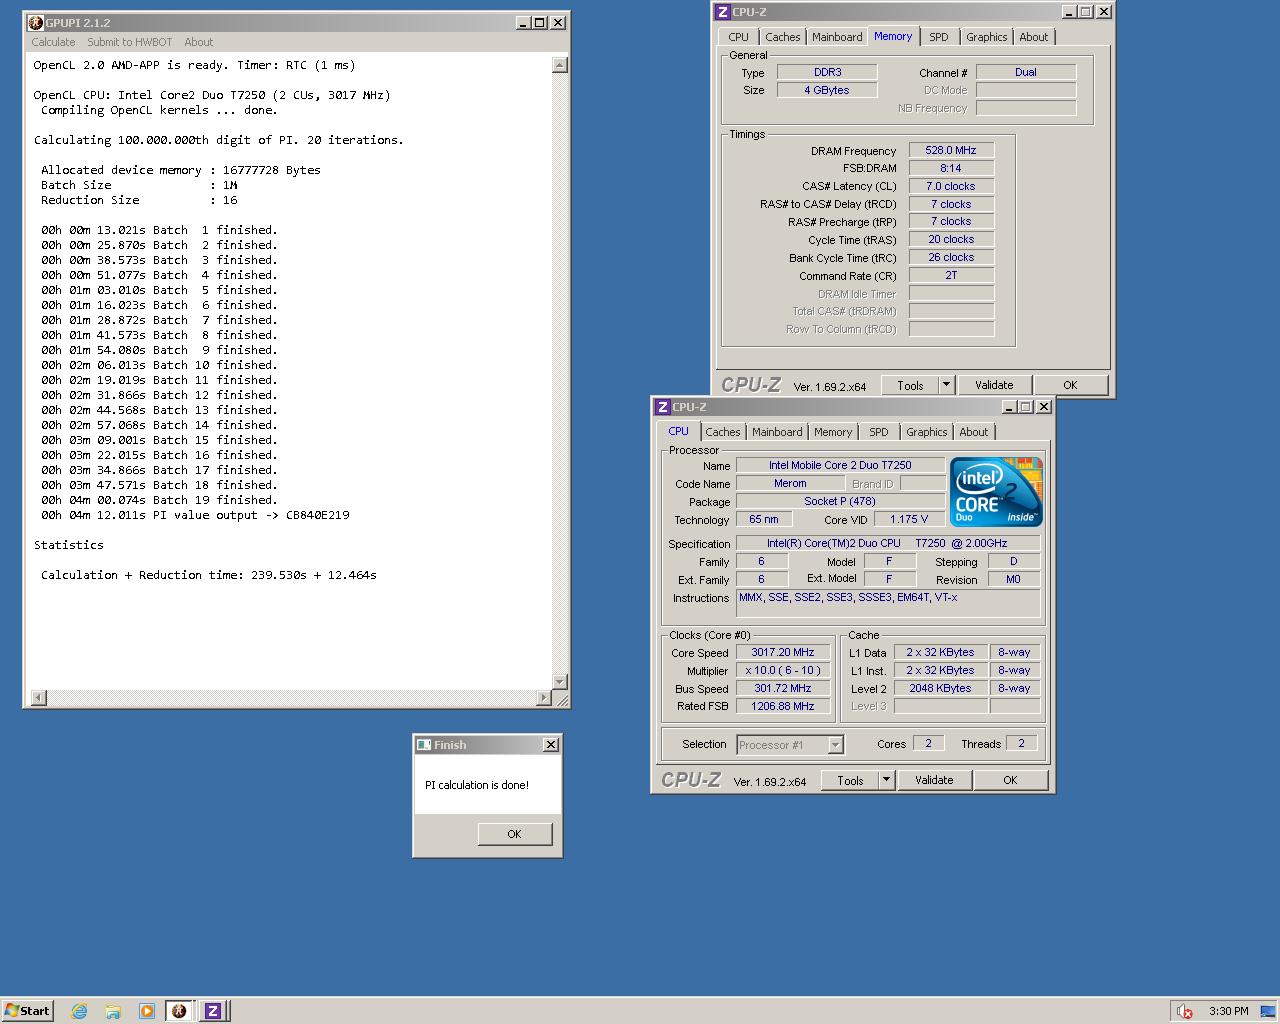Viewport: 1280px width, 1024px height.
Task: Maximize the GPUPI window
Action: [540, 22]
